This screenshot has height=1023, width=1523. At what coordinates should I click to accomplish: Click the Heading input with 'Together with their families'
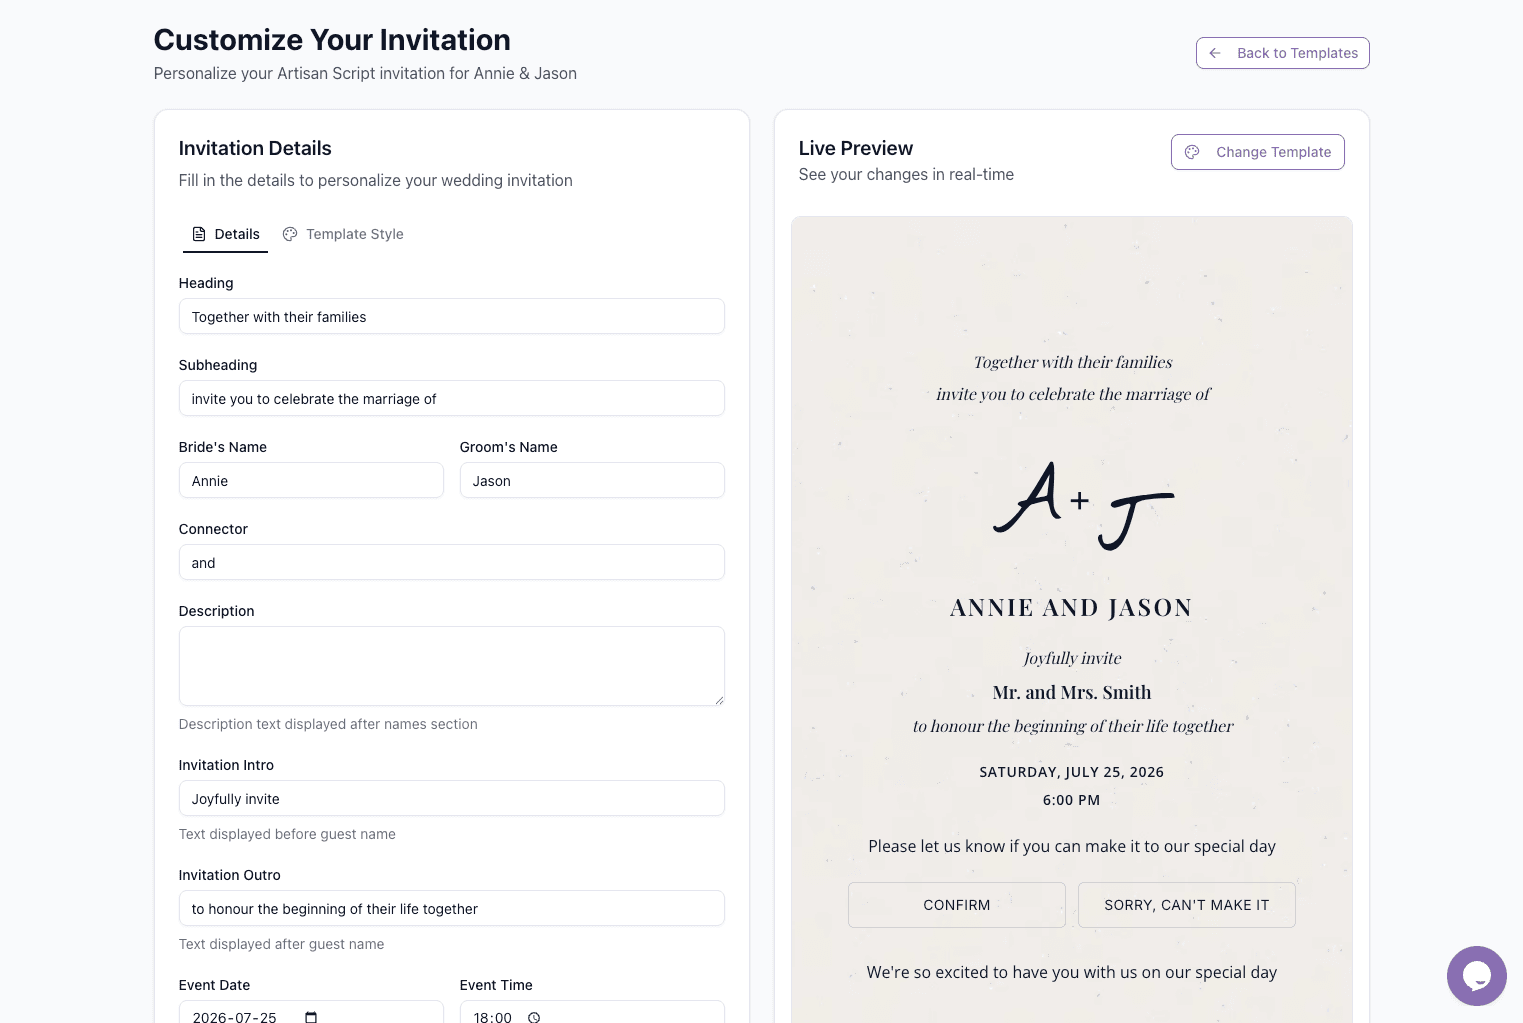(451, 316)
